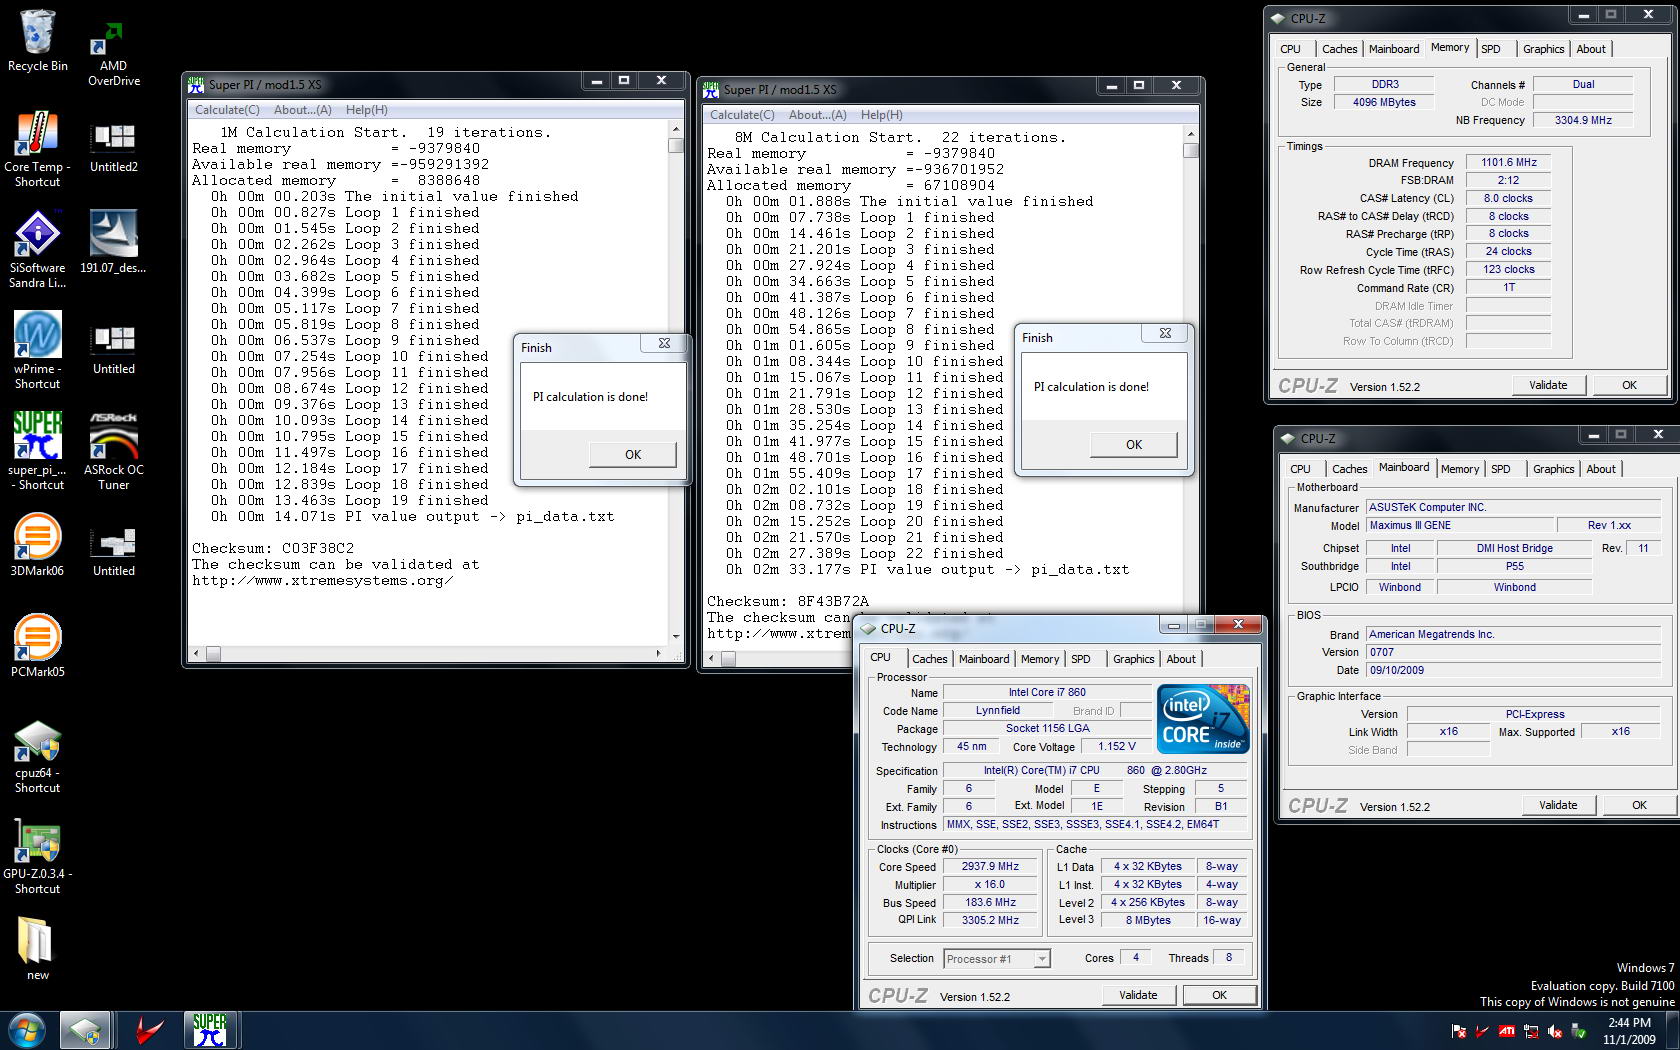The height and width of the screenshot is (1050, 1680).
Task: Click Validate in the Memory CPU-Z window
Action: pos(1548,385)
